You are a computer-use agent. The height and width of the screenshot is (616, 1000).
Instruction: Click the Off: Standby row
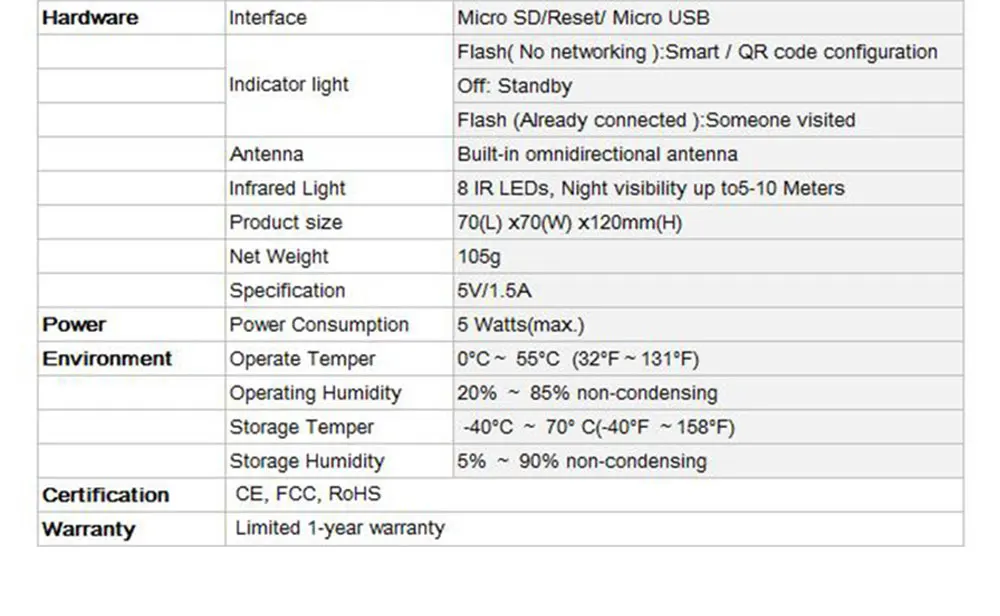coord(708,86)
